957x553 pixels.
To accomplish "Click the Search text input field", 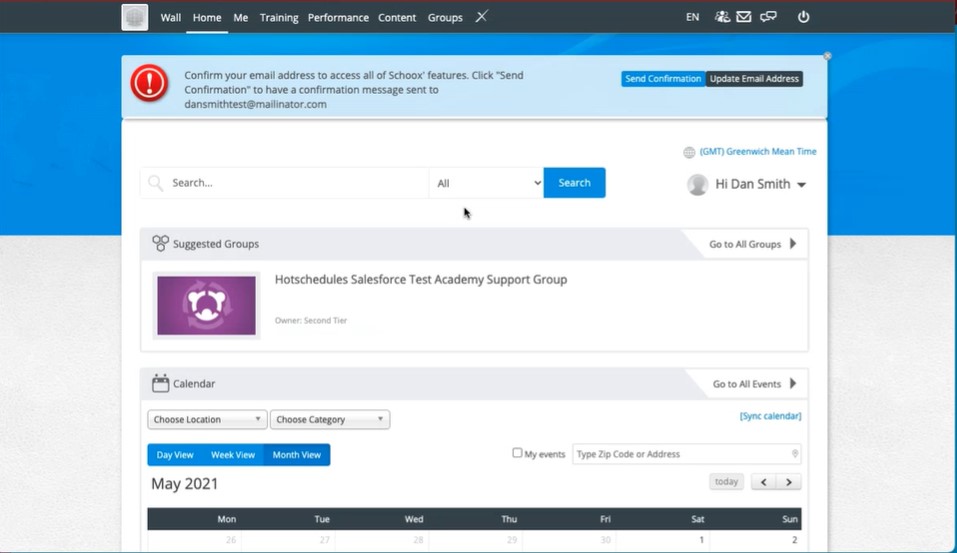I will 295,183.
